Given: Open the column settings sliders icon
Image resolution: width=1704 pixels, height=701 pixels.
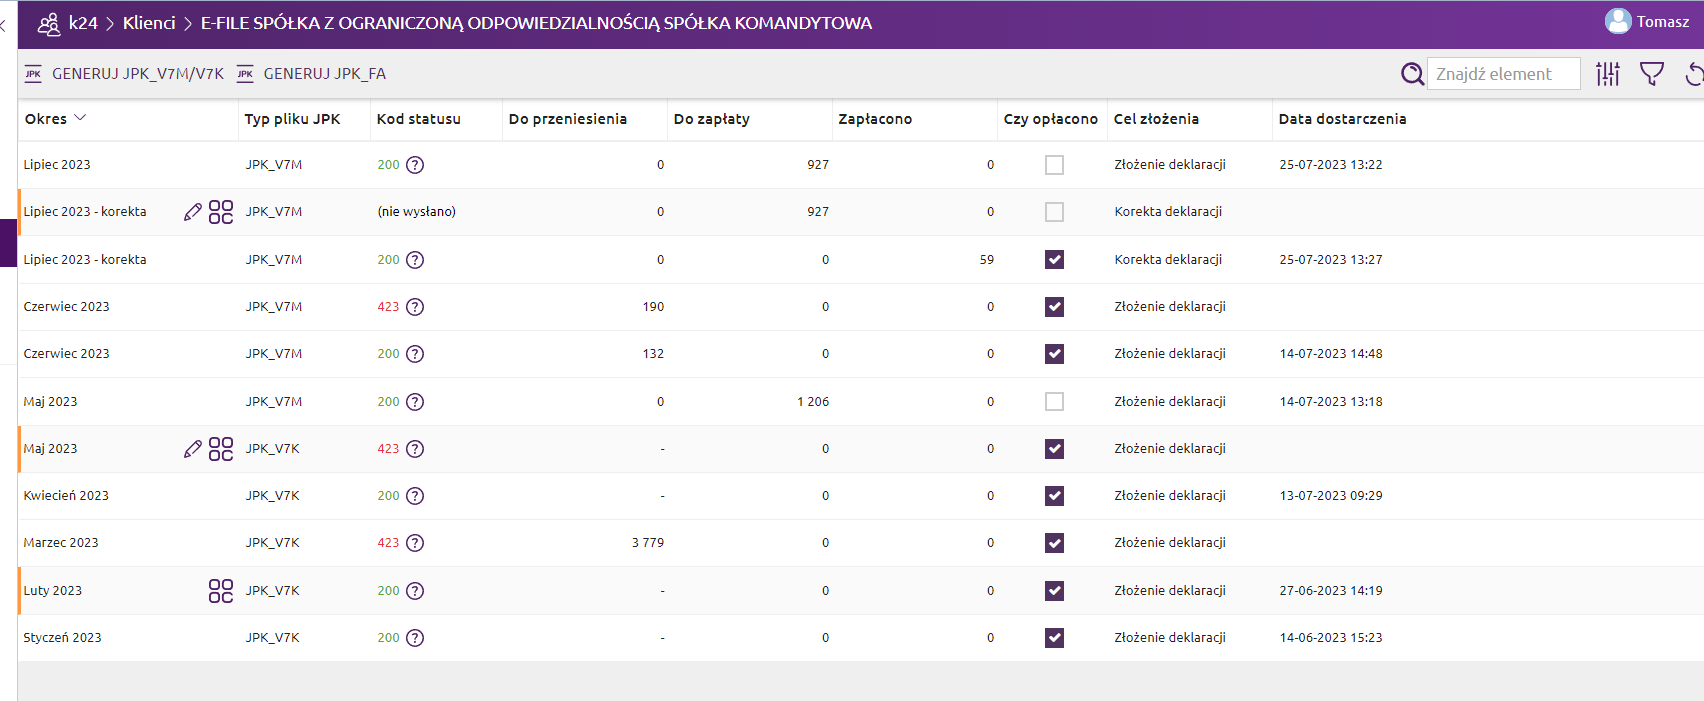Looking at the screenshot, I should click(x=1607, y=74).
